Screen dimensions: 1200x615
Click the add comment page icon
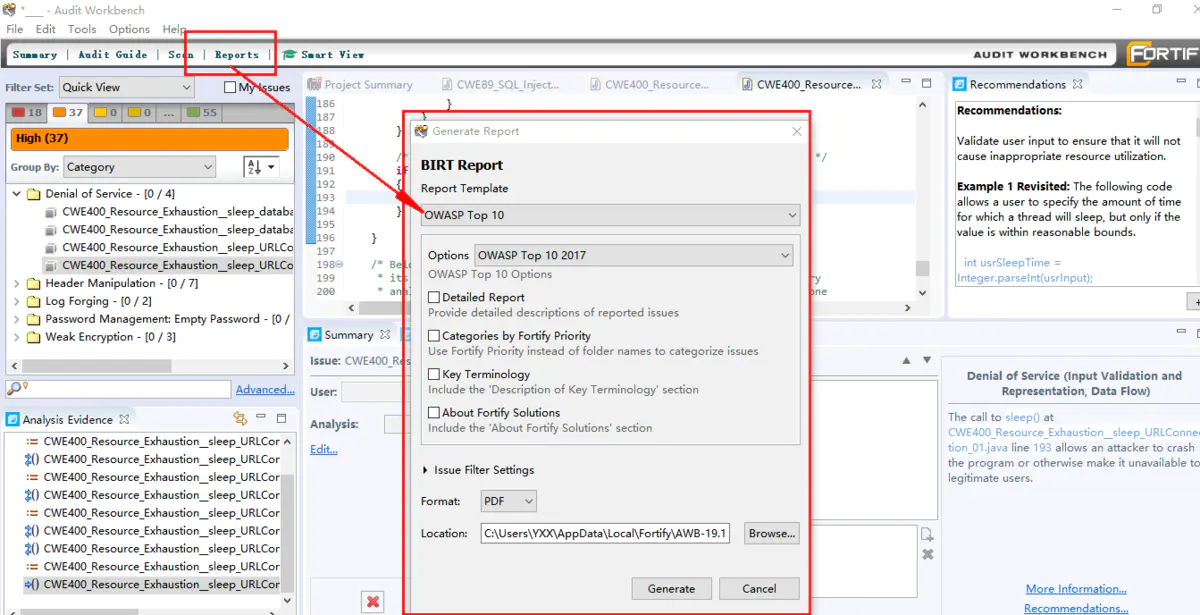(x=927, y=535)
